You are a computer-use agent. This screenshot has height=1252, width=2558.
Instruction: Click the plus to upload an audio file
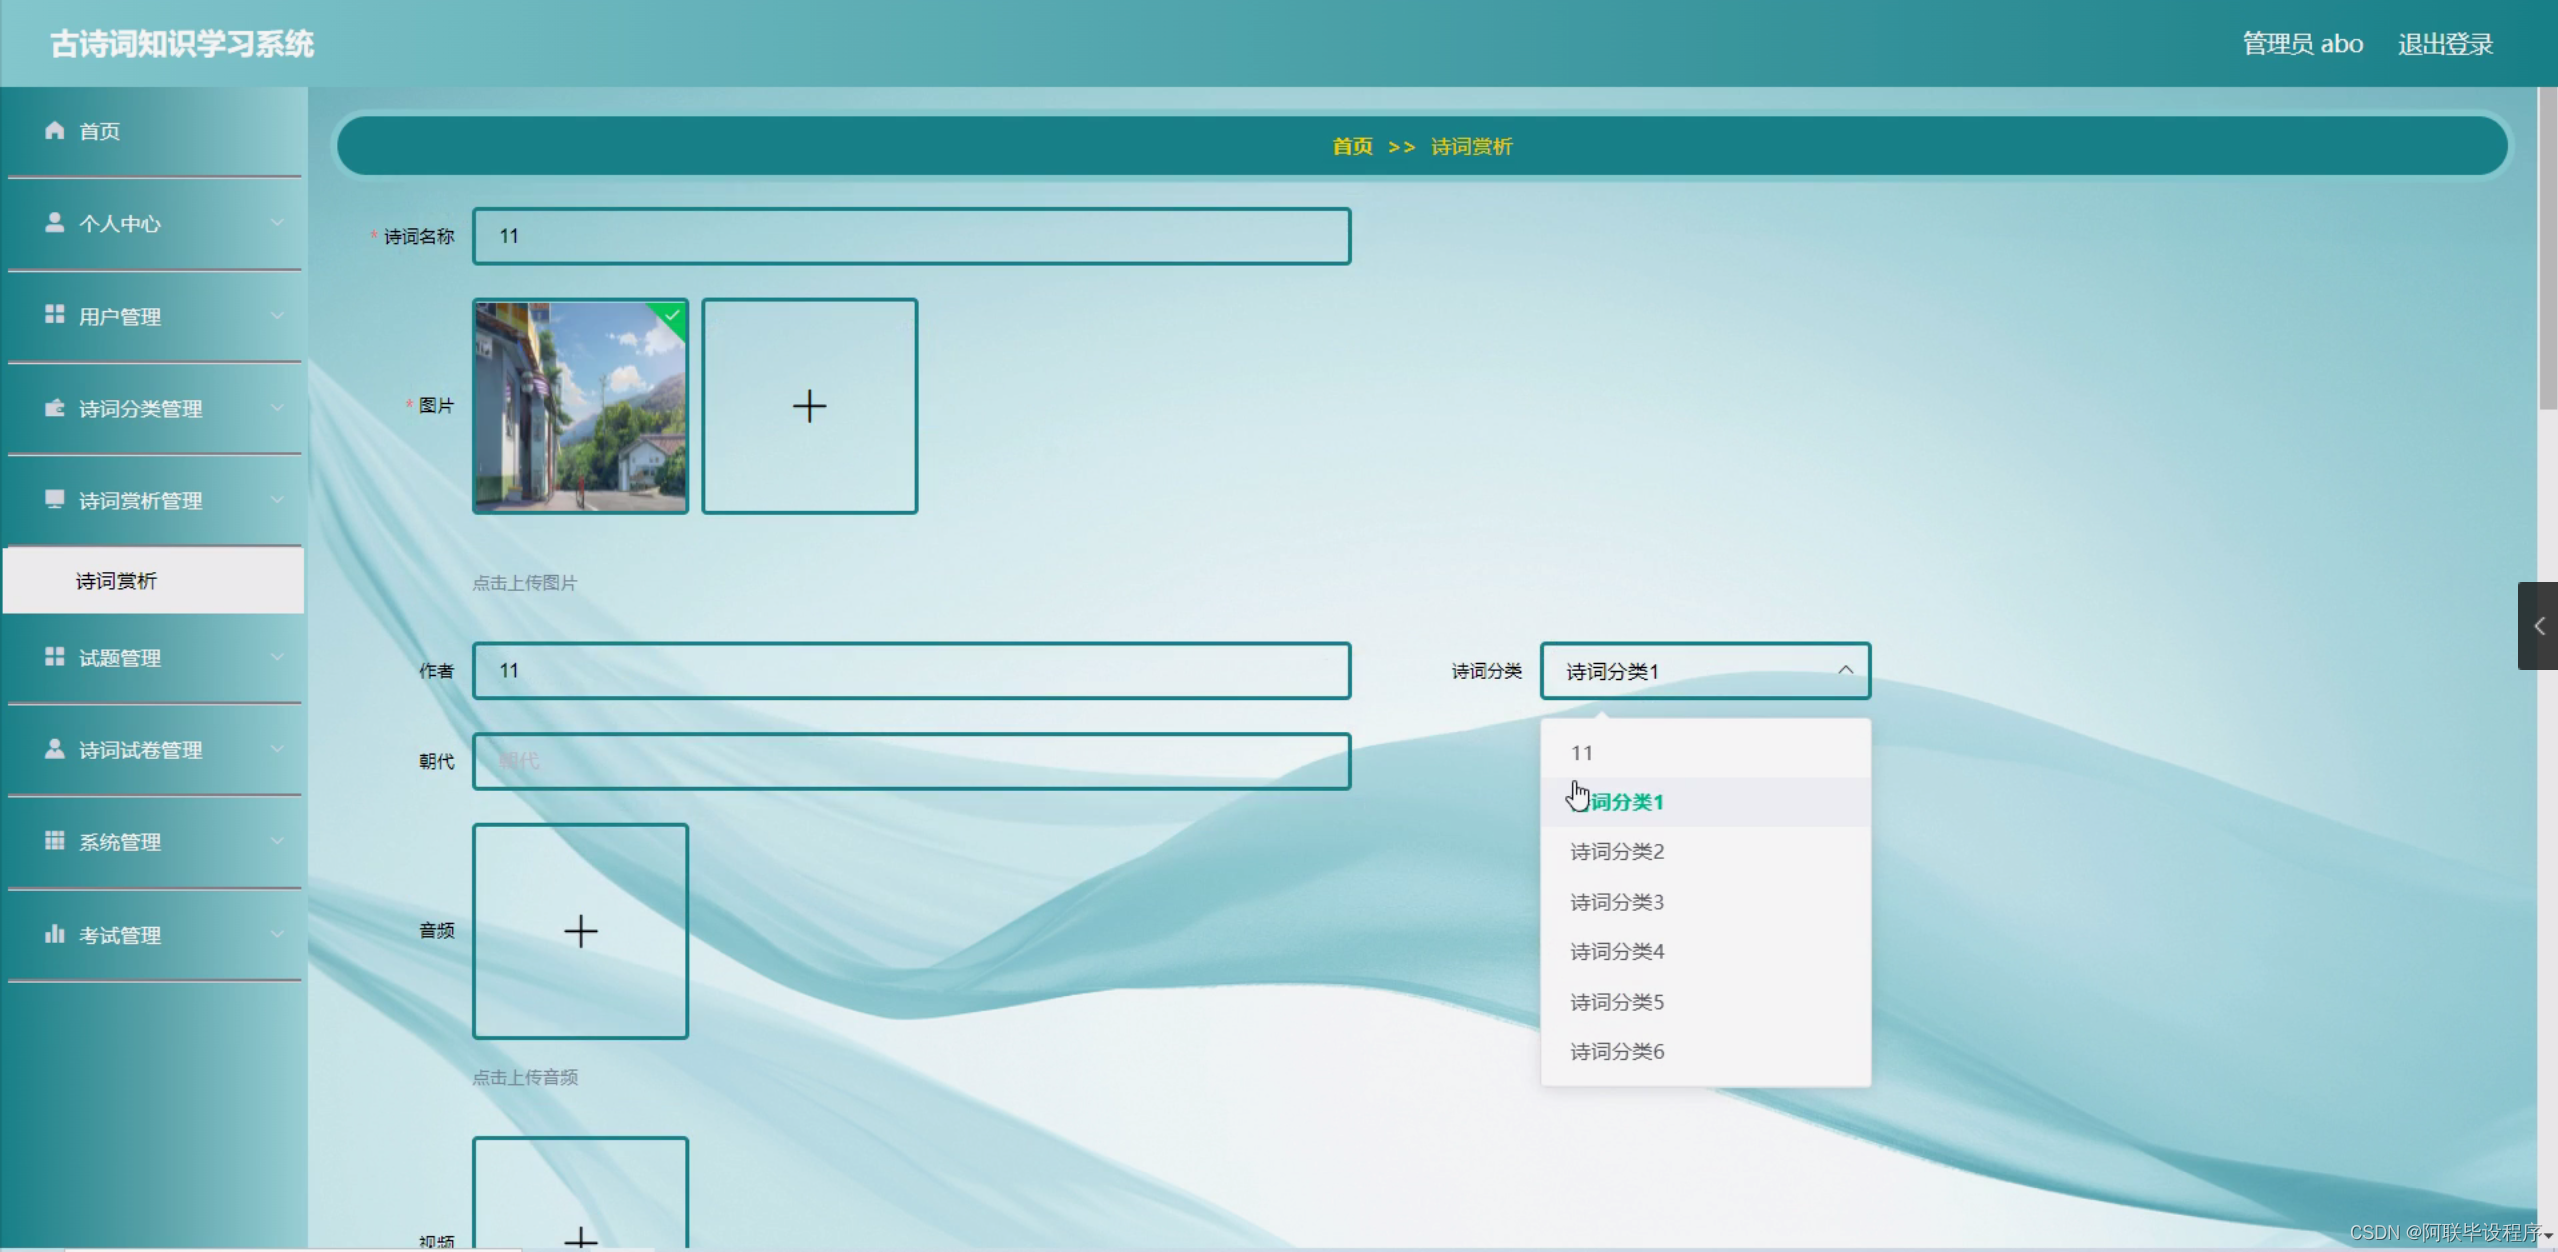[580, 931]
